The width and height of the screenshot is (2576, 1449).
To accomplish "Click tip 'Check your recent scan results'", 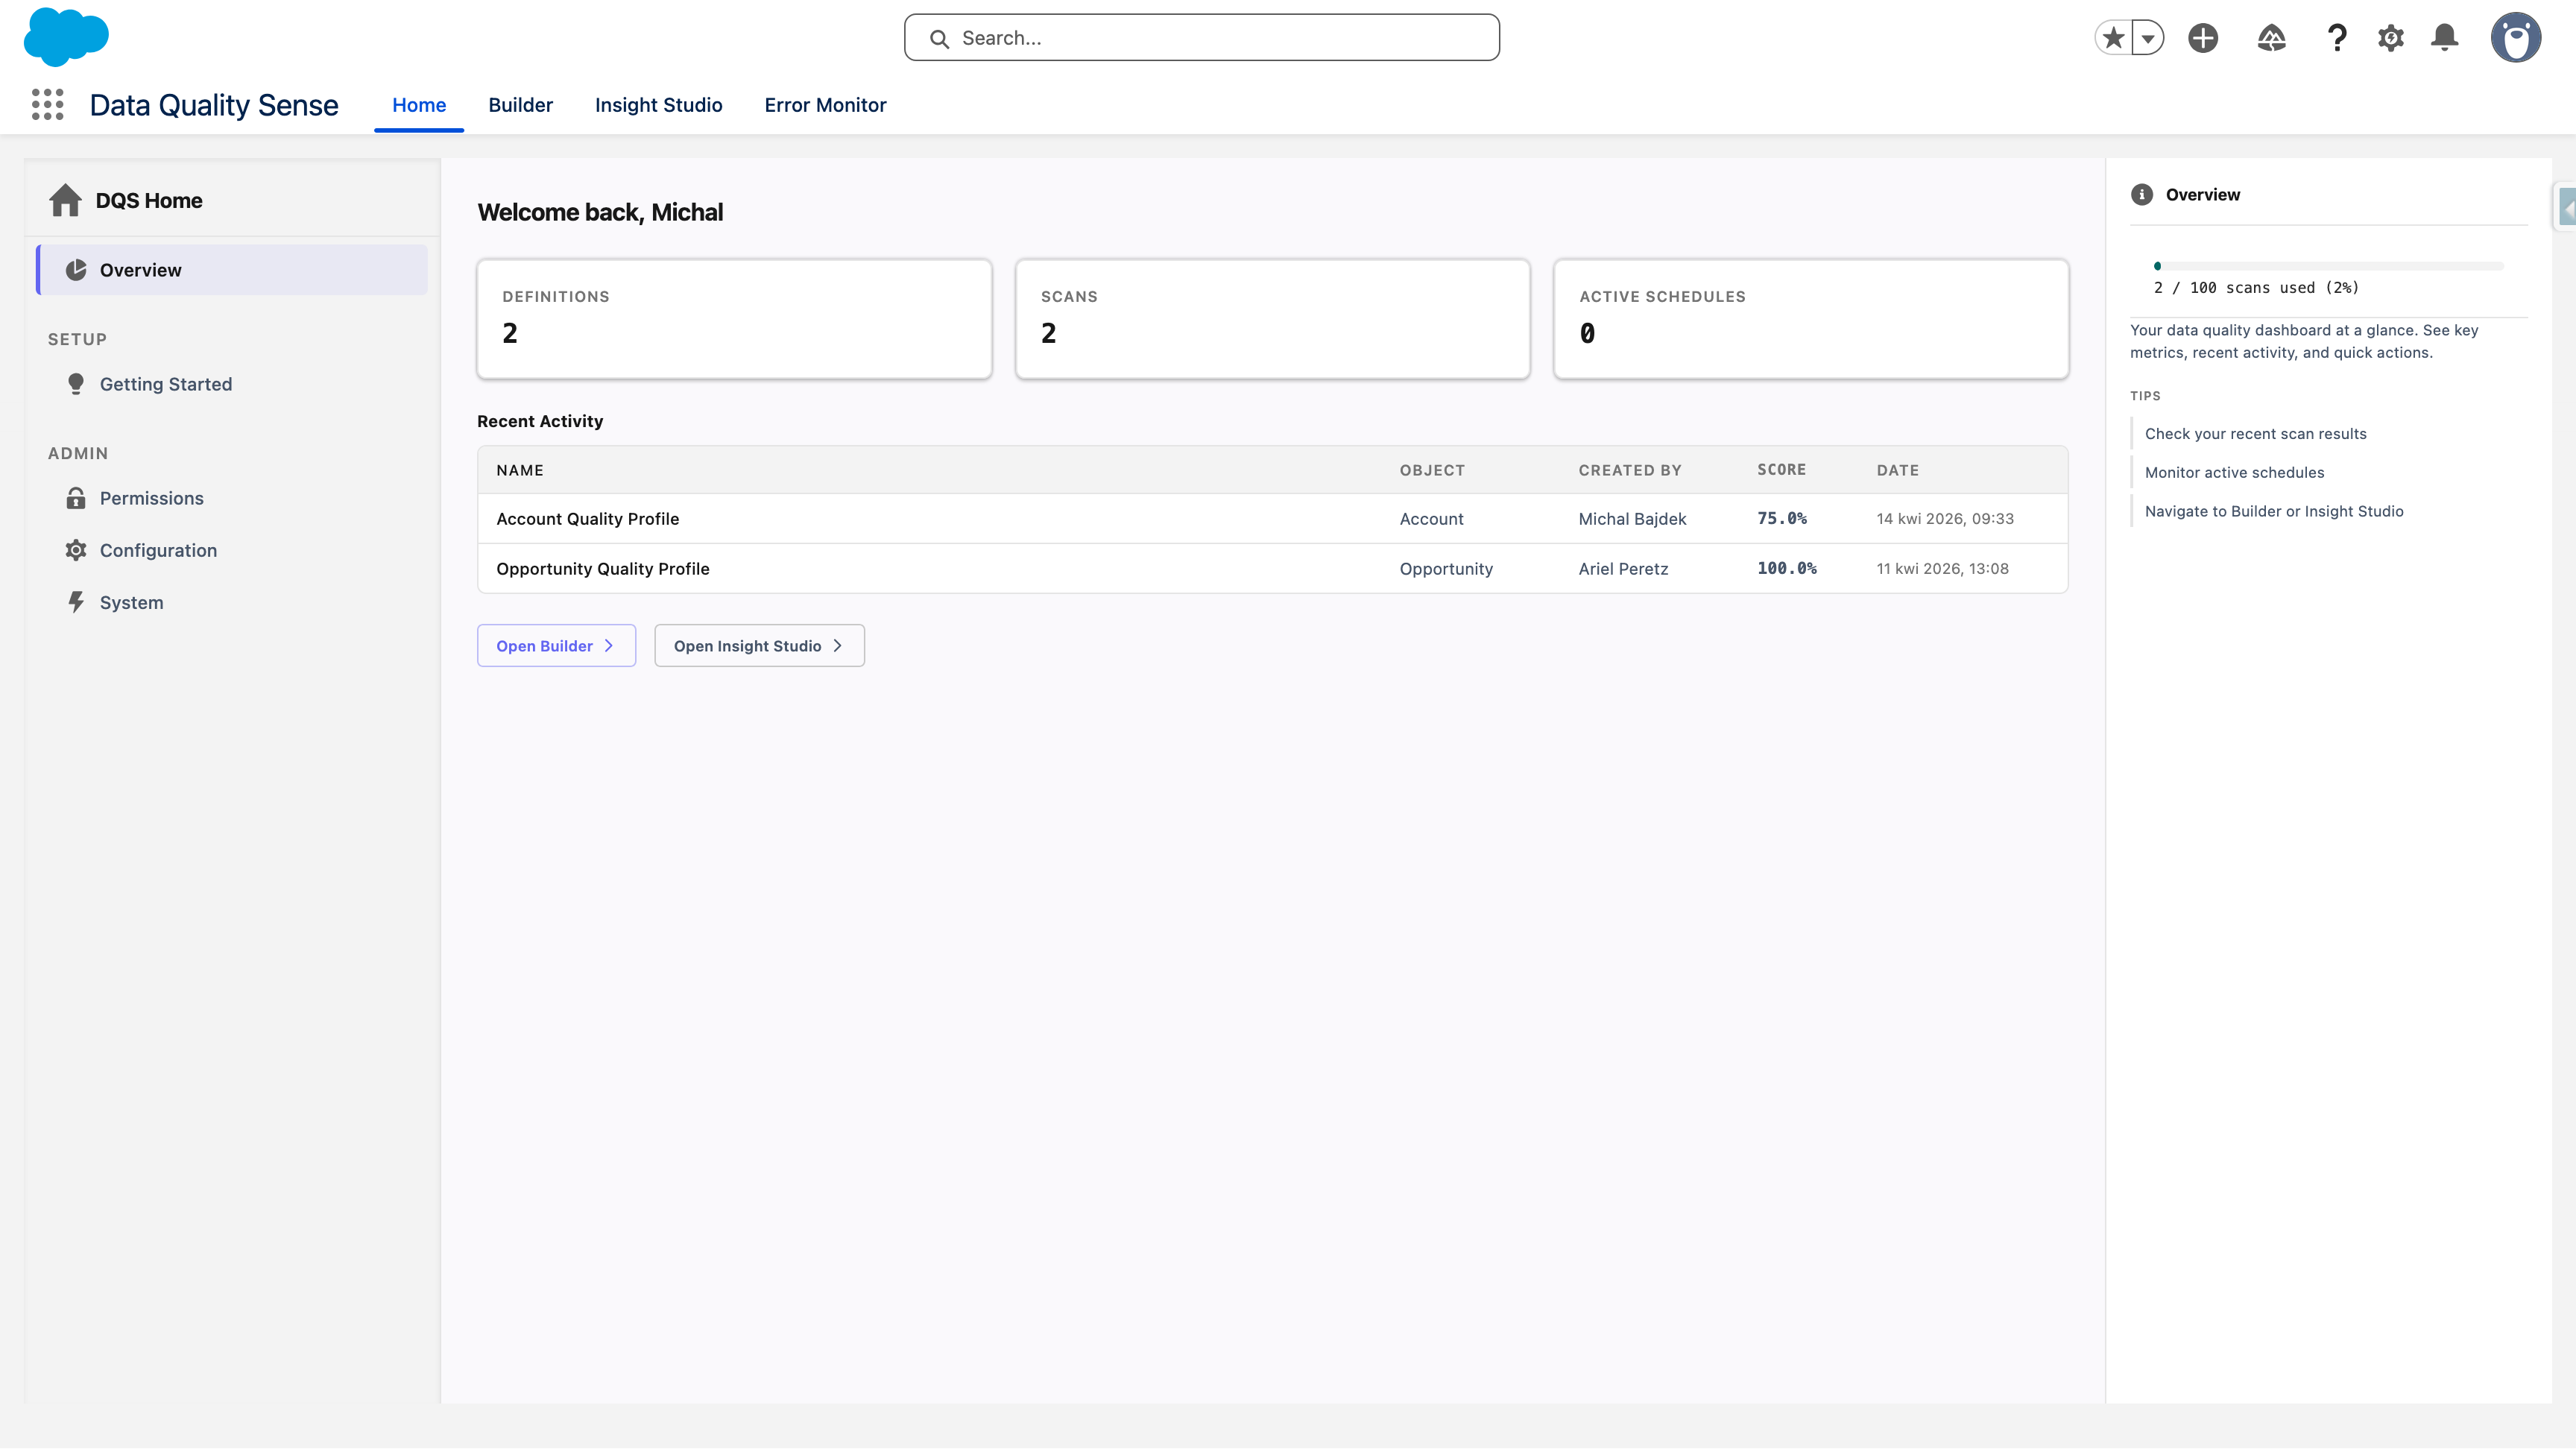I will pyautogui.click(x=2255, y=434).
